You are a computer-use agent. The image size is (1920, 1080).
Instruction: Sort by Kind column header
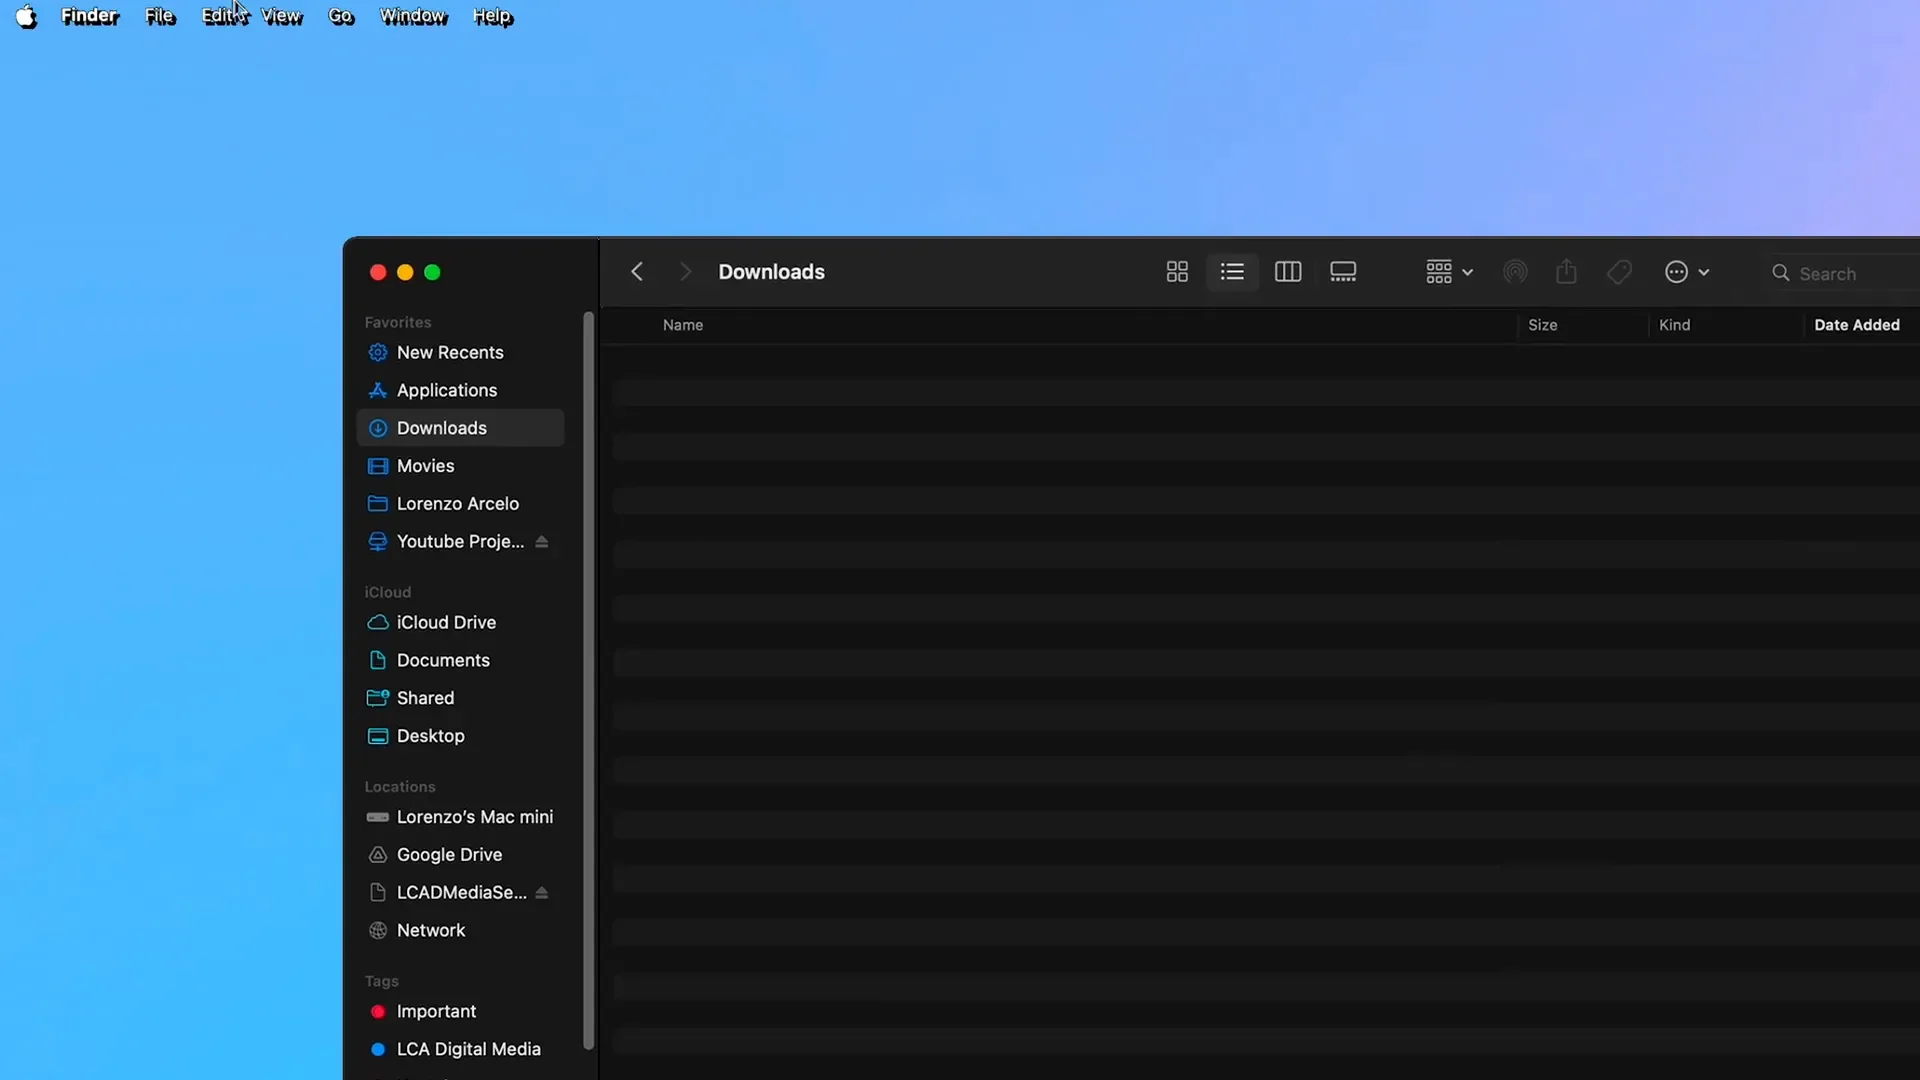pyautogui.click(x=1675, y=325)
